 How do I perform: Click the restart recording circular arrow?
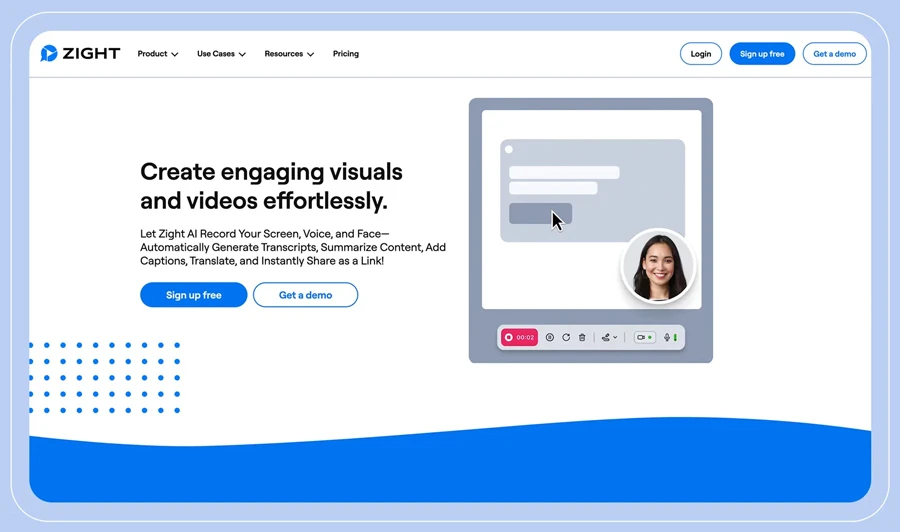(x=566, y=338)
